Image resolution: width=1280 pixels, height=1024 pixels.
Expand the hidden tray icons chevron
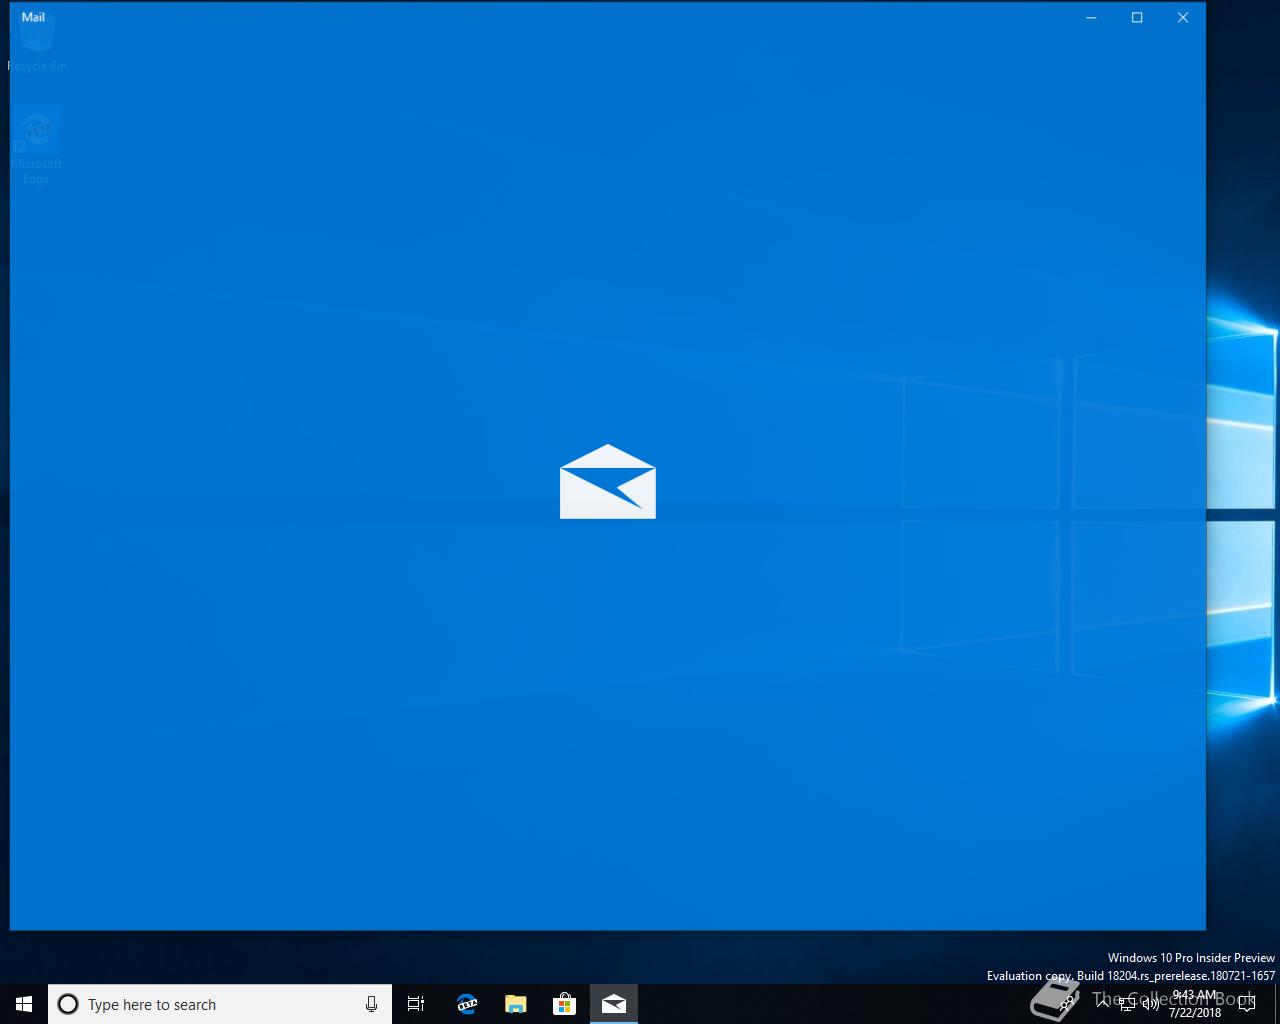[x=1103, y=1004]
